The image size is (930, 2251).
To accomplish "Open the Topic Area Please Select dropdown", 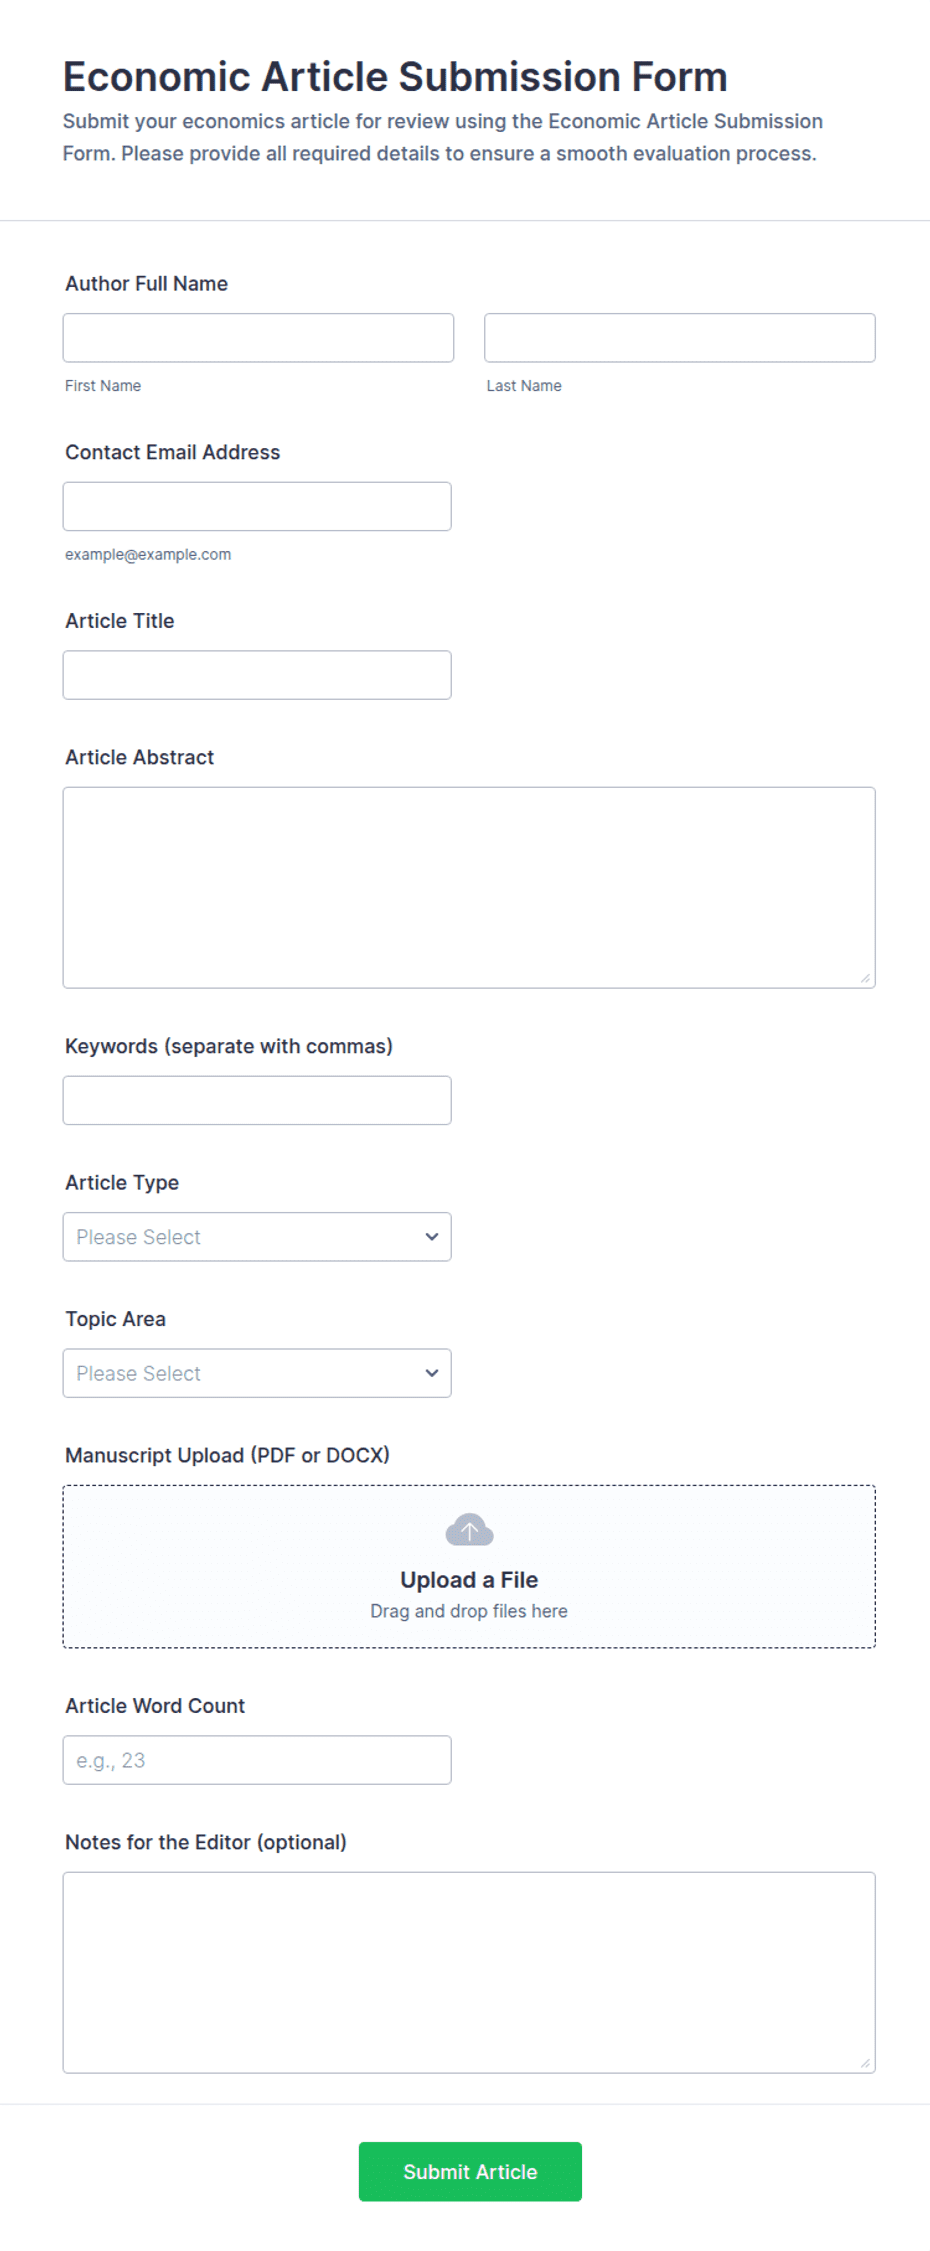I will 257,1373.
